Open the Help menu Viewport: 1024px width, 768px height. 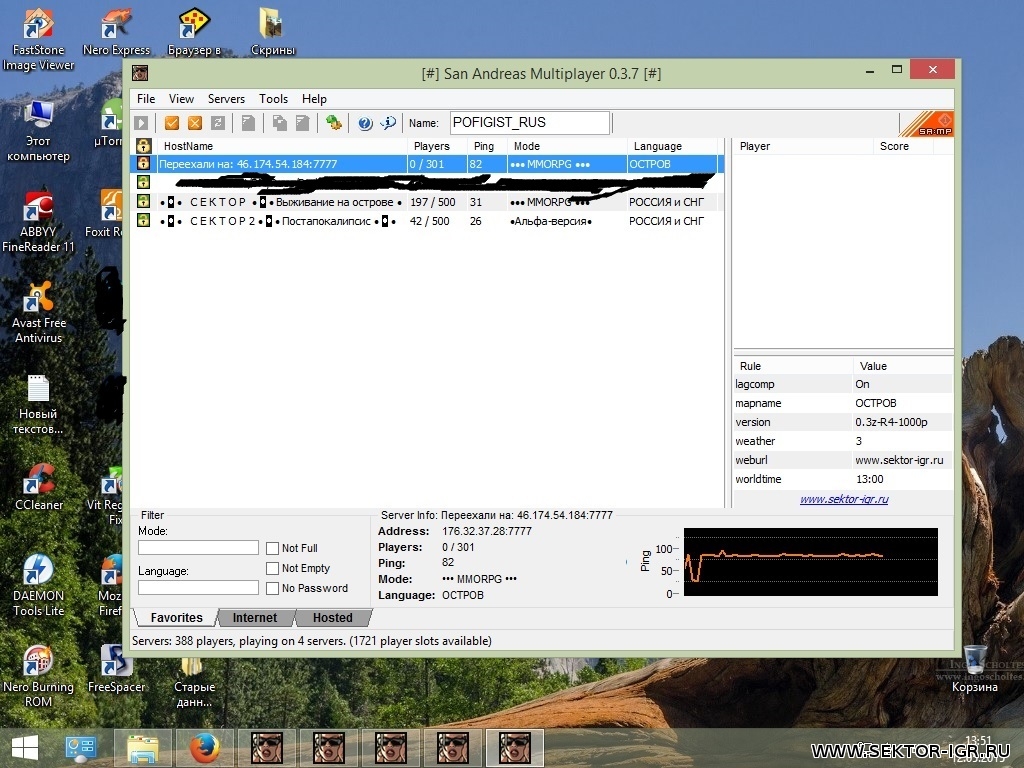coord(314,99)
